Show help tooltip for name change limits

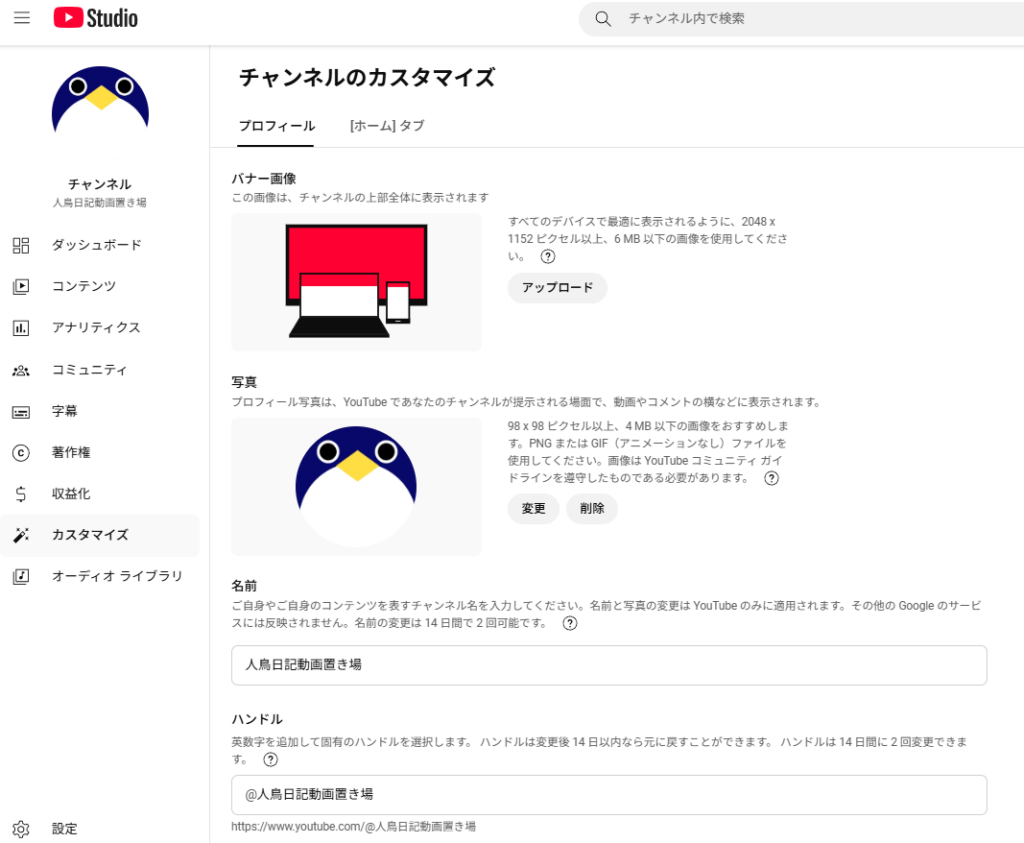(570, 624)
